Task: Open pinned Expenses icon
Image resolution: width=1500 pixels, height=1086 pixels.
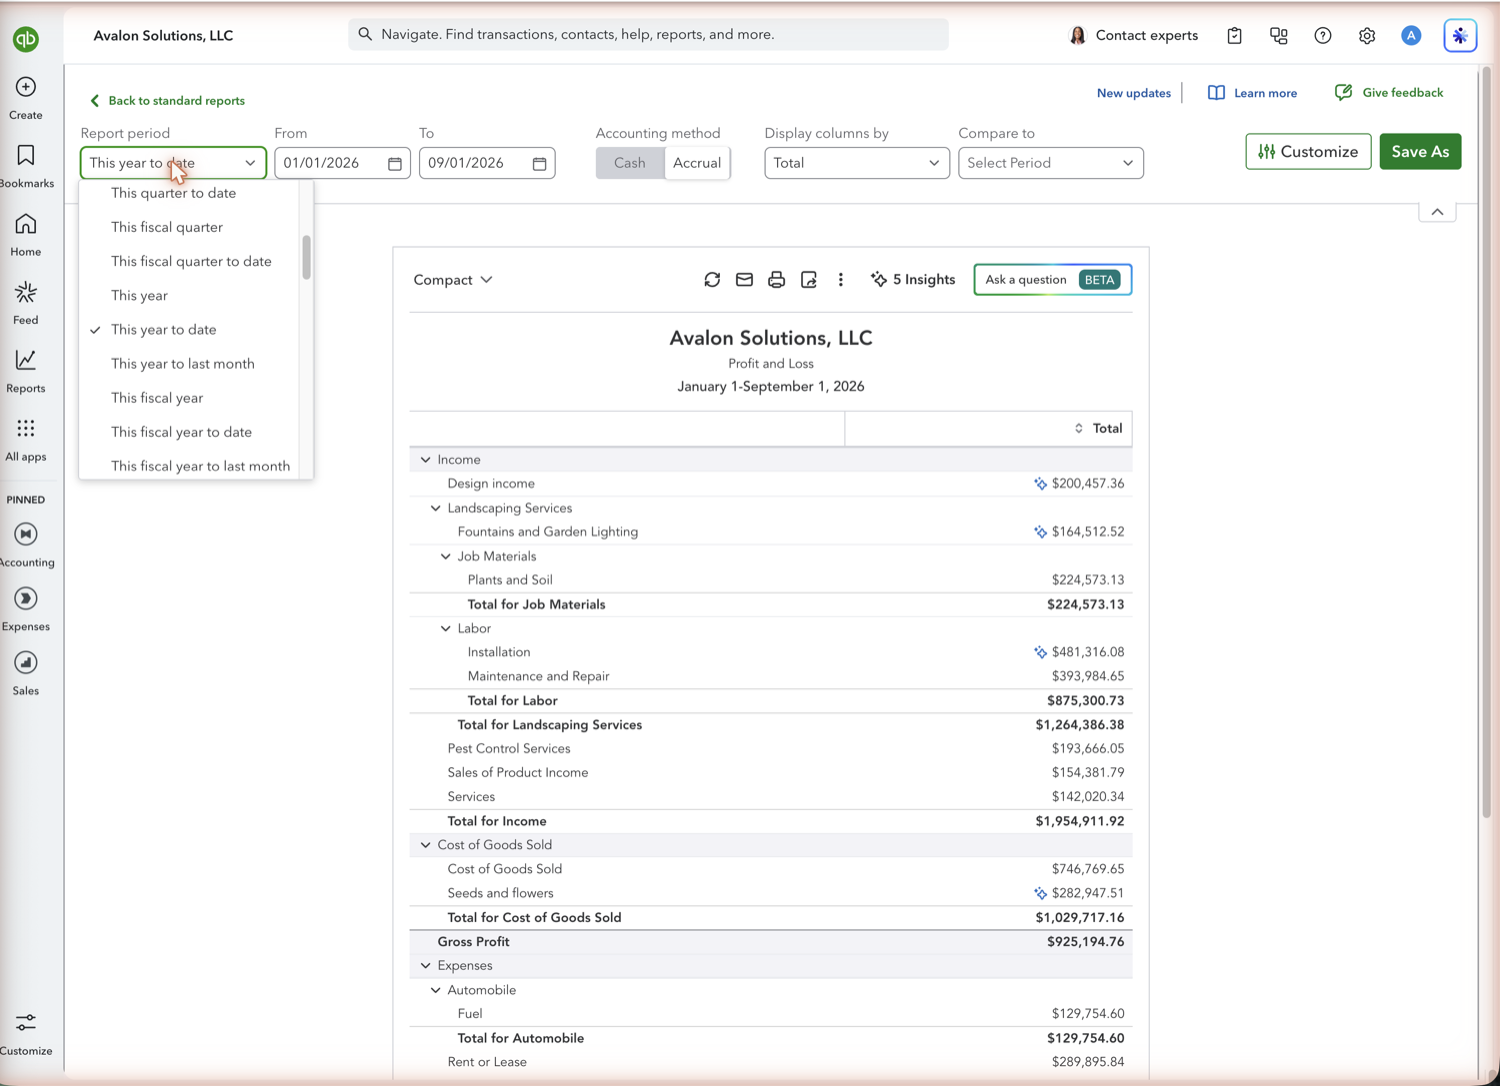Action: click(26, 598)
